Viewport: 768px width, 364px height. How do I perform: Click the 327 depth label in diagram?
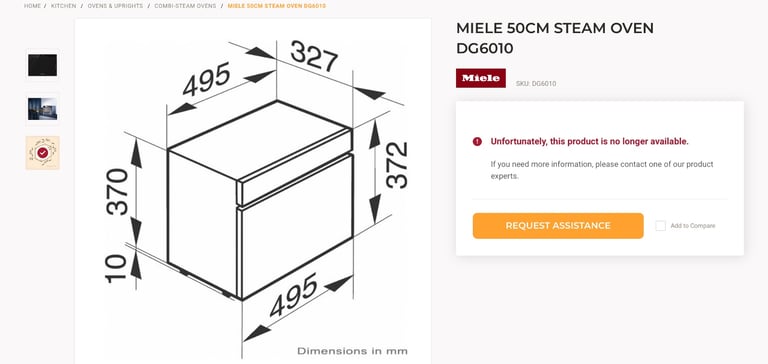tap(314, 56)
